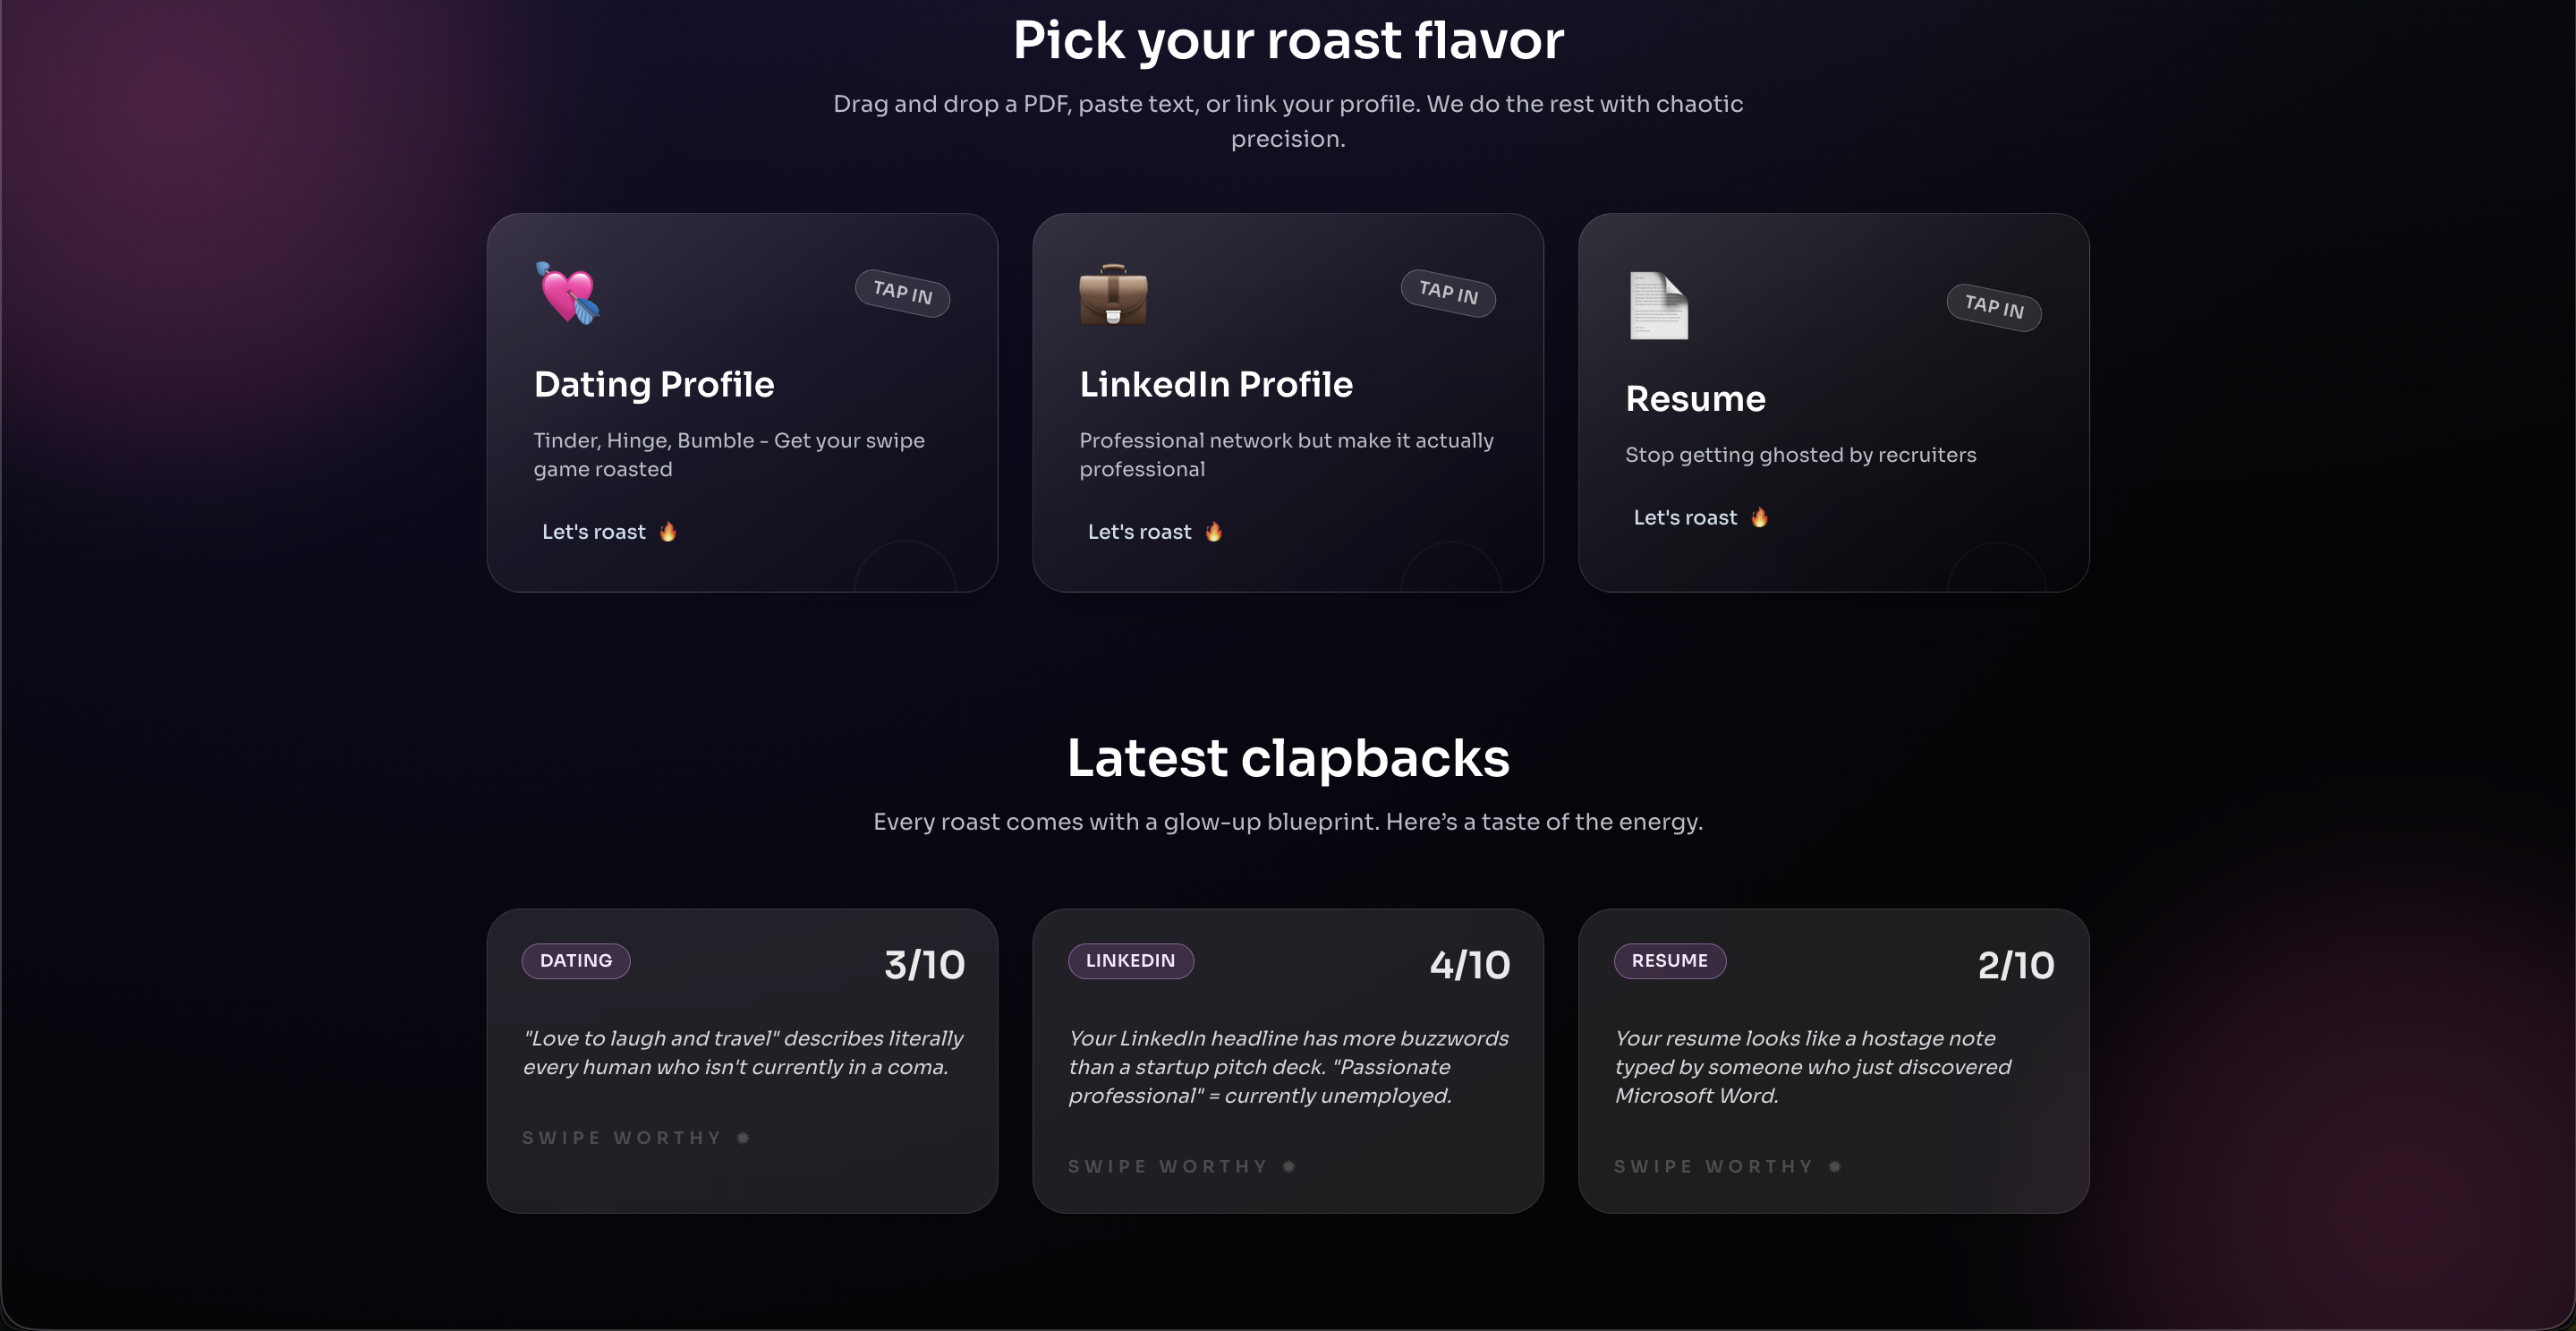
Task: Click the fire emoji on LinkedIn roast link
Action: coord(1214,531)
